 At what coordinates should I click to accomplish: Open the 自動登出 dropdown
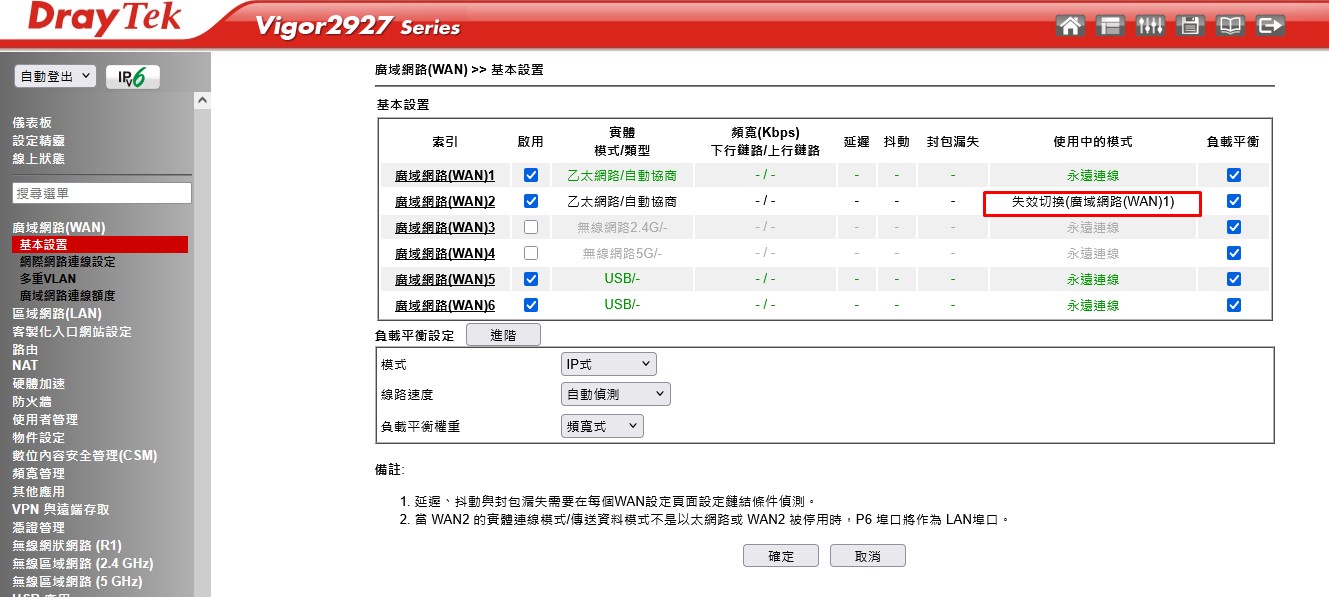coord(55,76)
